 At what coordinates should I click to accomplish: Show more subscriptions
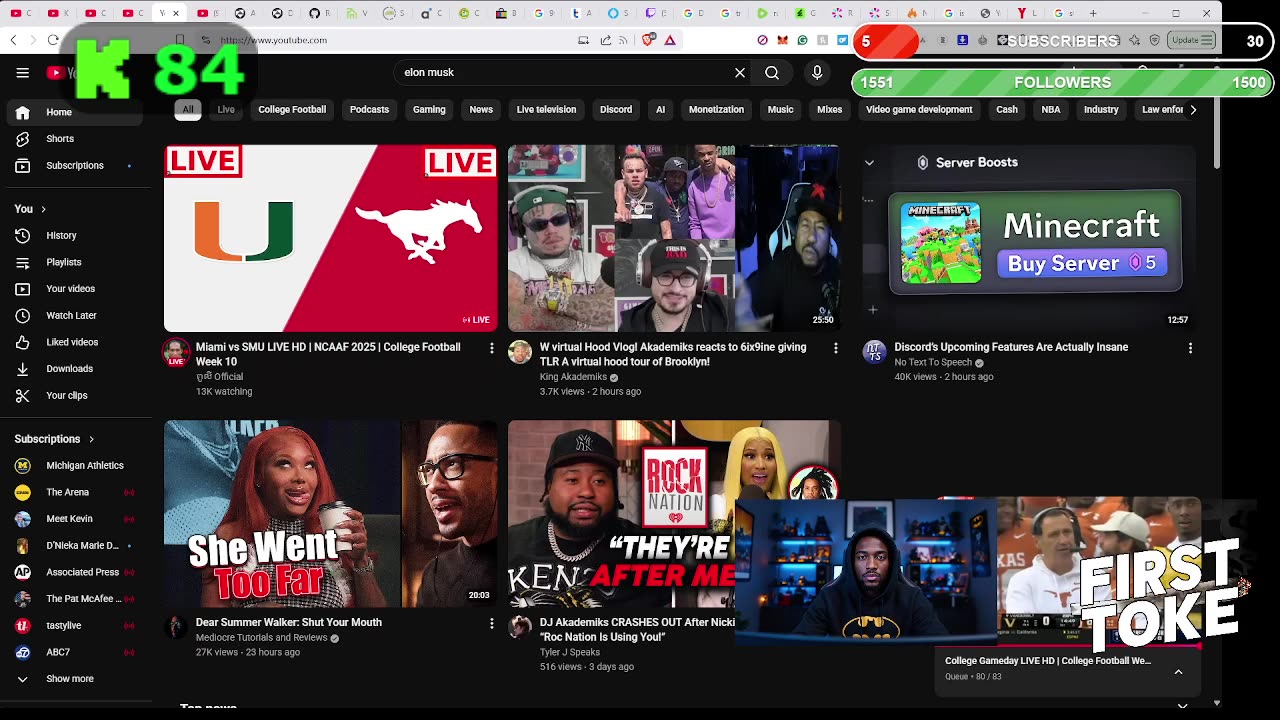coord(76,679)
